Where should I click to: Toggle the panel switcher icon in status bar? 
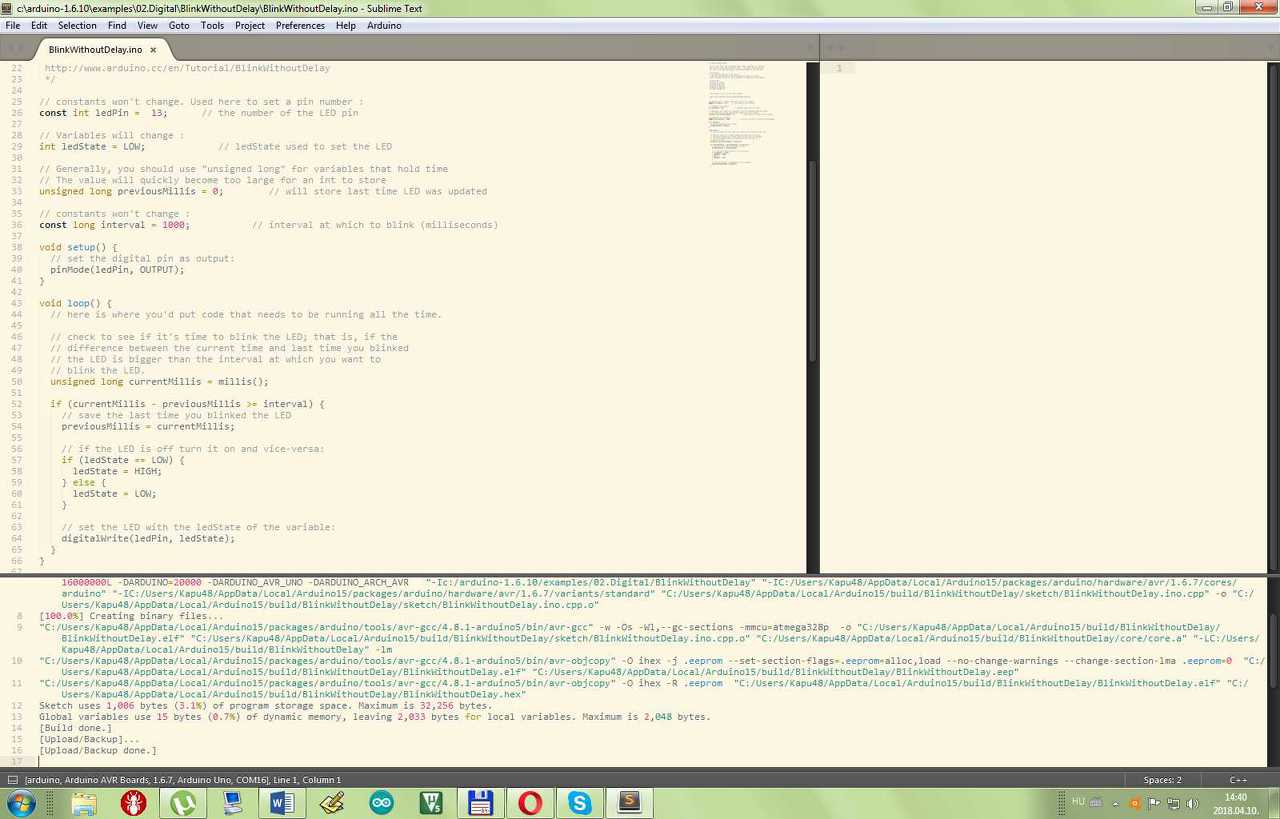12,780
